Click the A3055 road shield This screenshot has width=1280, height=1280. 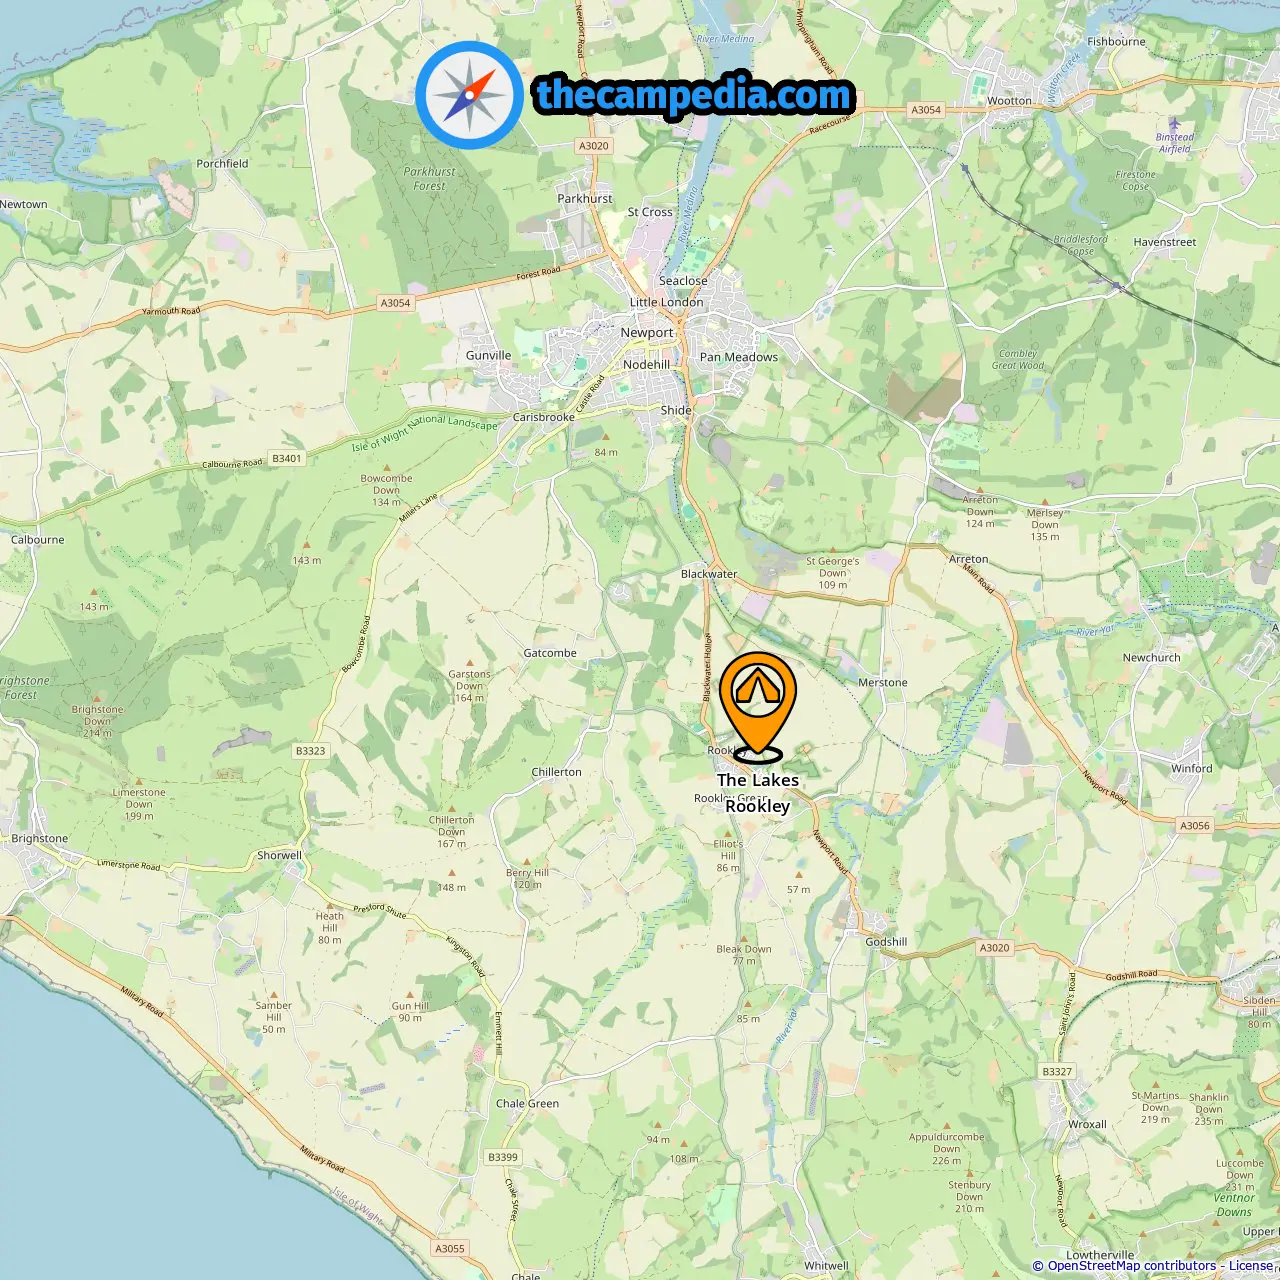coord(450,1248)
